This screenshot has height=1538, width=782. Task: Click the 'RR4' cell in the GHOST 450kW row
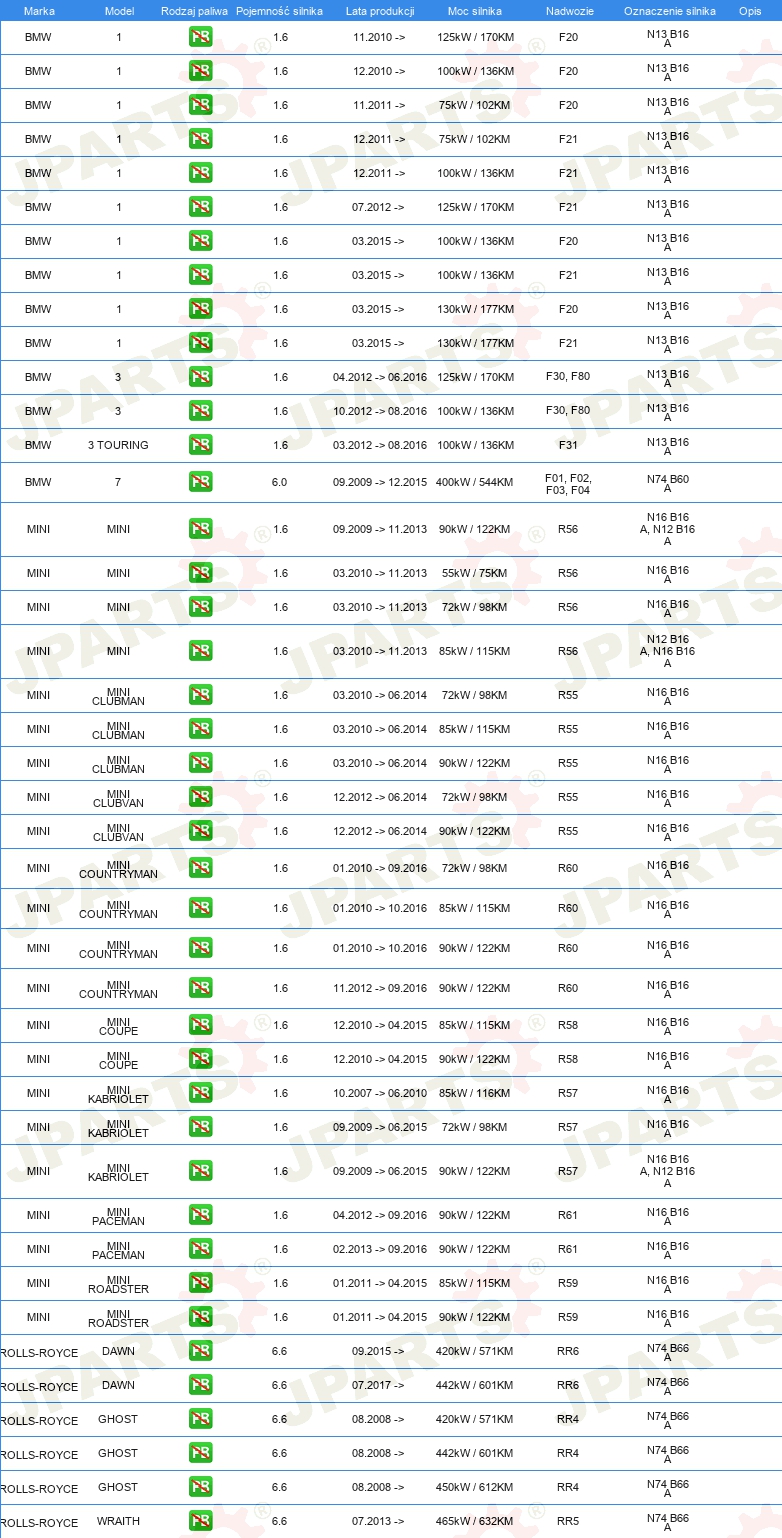(568, 1487)
